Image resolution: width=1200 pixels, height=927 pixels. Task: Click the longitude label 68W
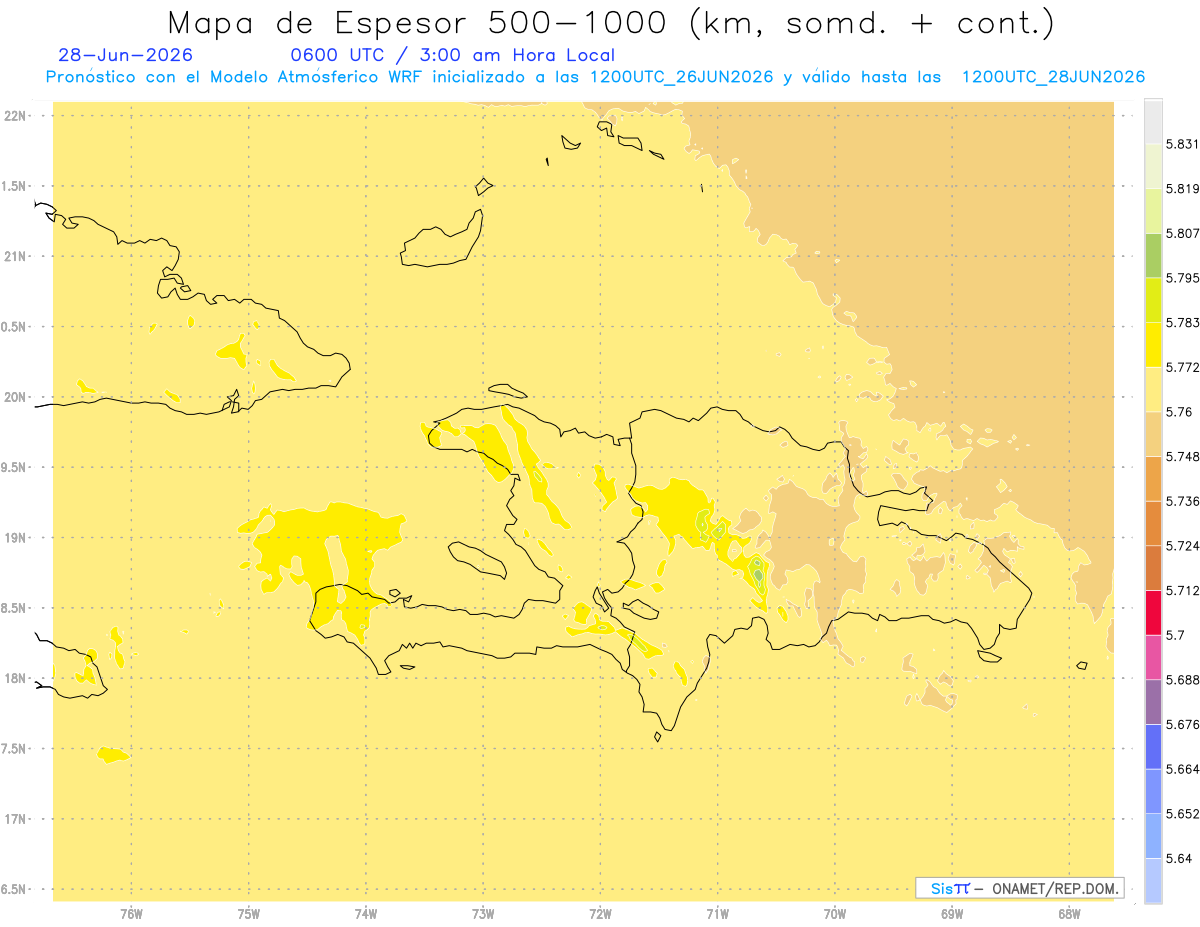(1069, 913)
